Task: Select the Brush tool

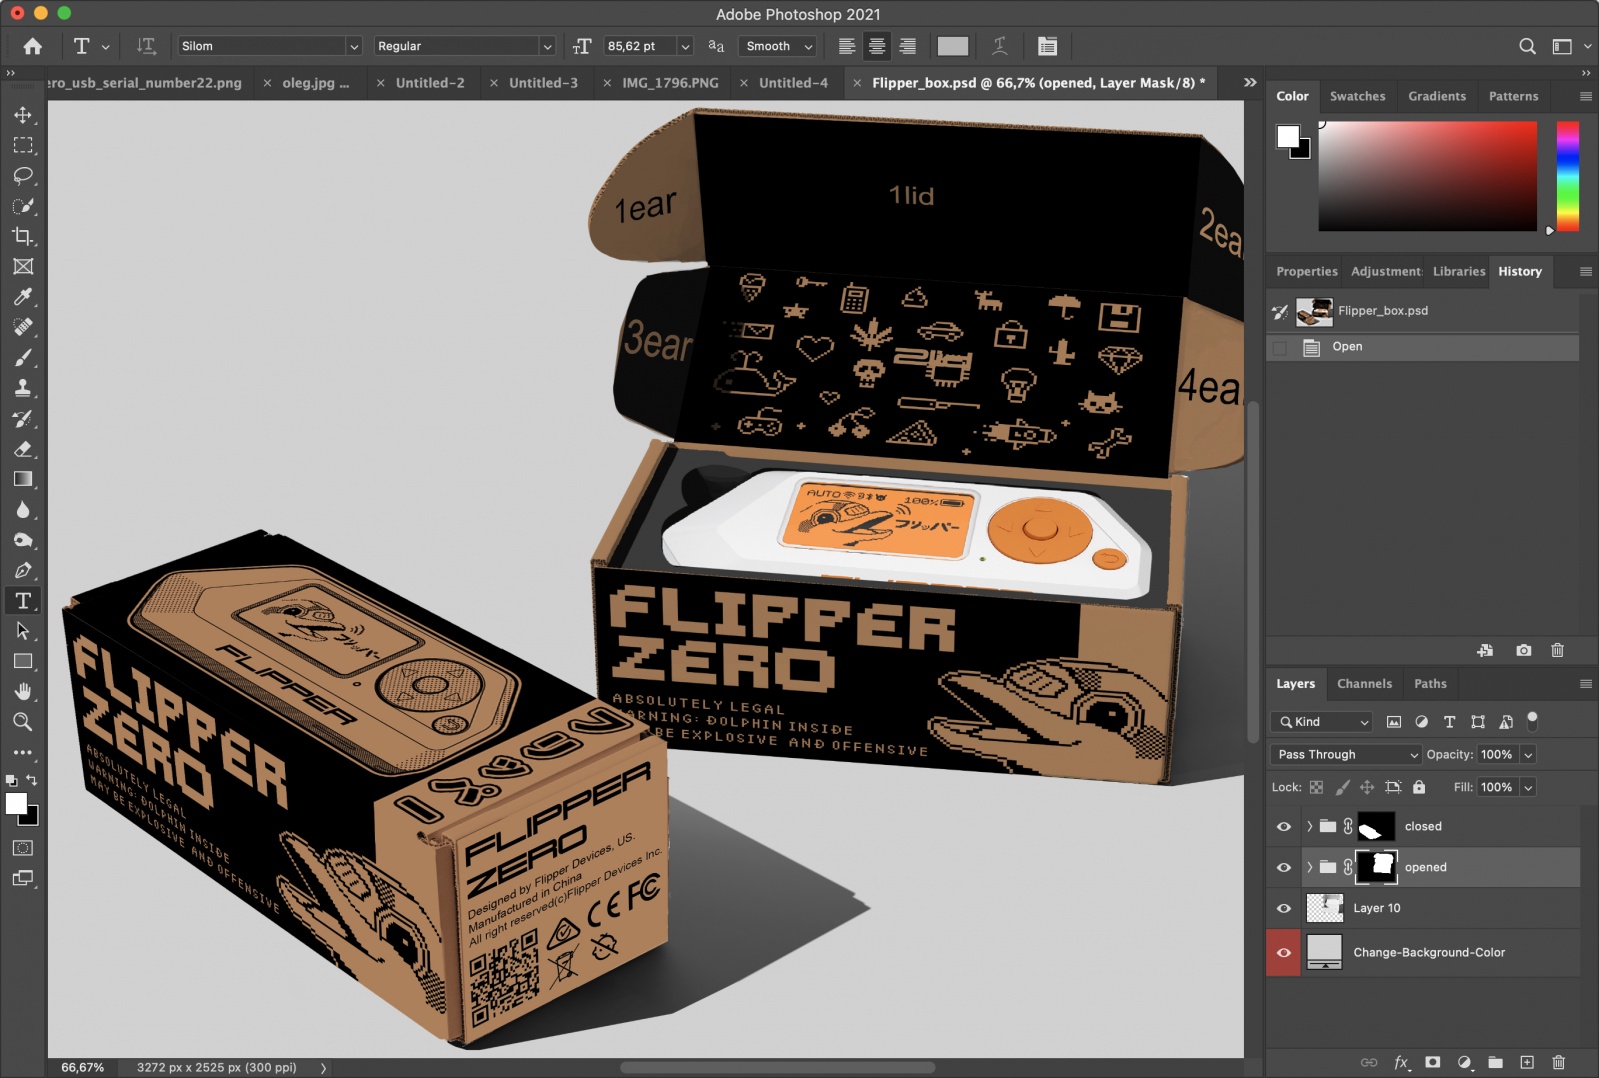Action: [x=23, y=358]
